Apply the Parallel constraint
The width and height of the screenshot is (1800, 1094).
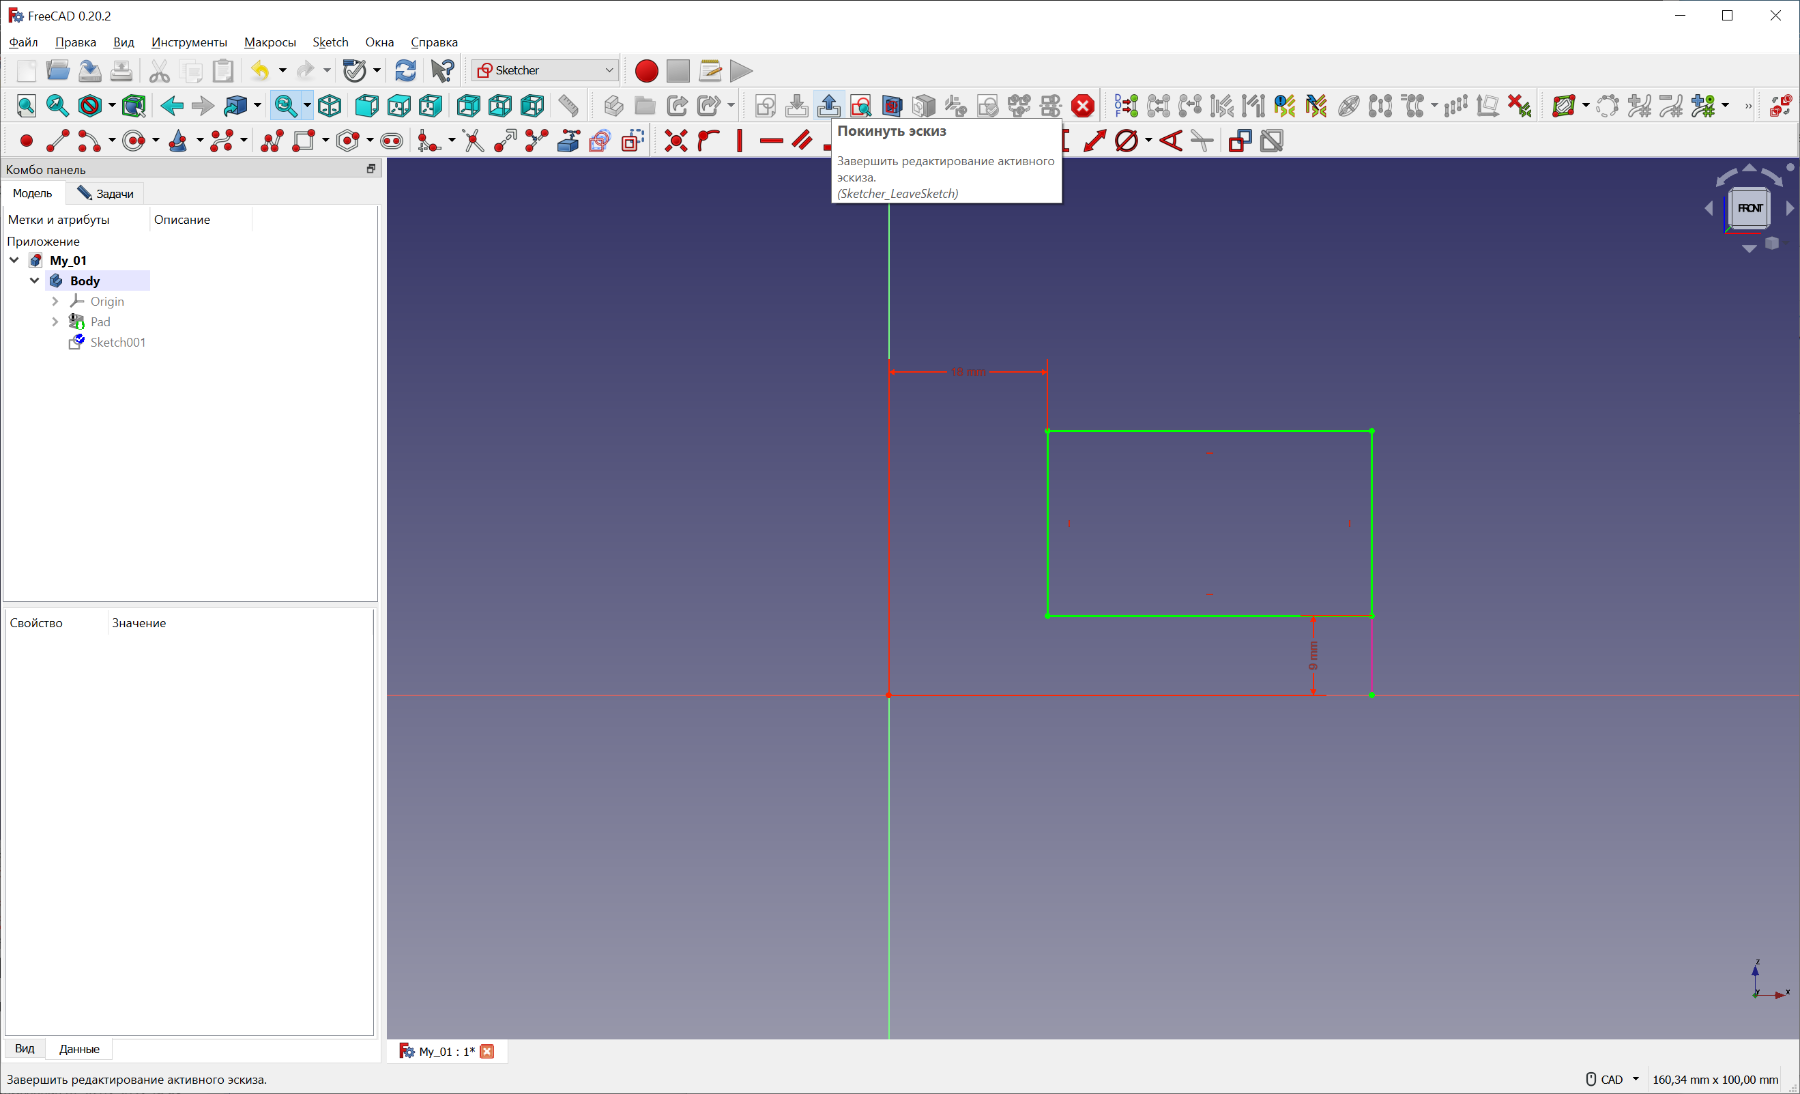click(802, 141)
